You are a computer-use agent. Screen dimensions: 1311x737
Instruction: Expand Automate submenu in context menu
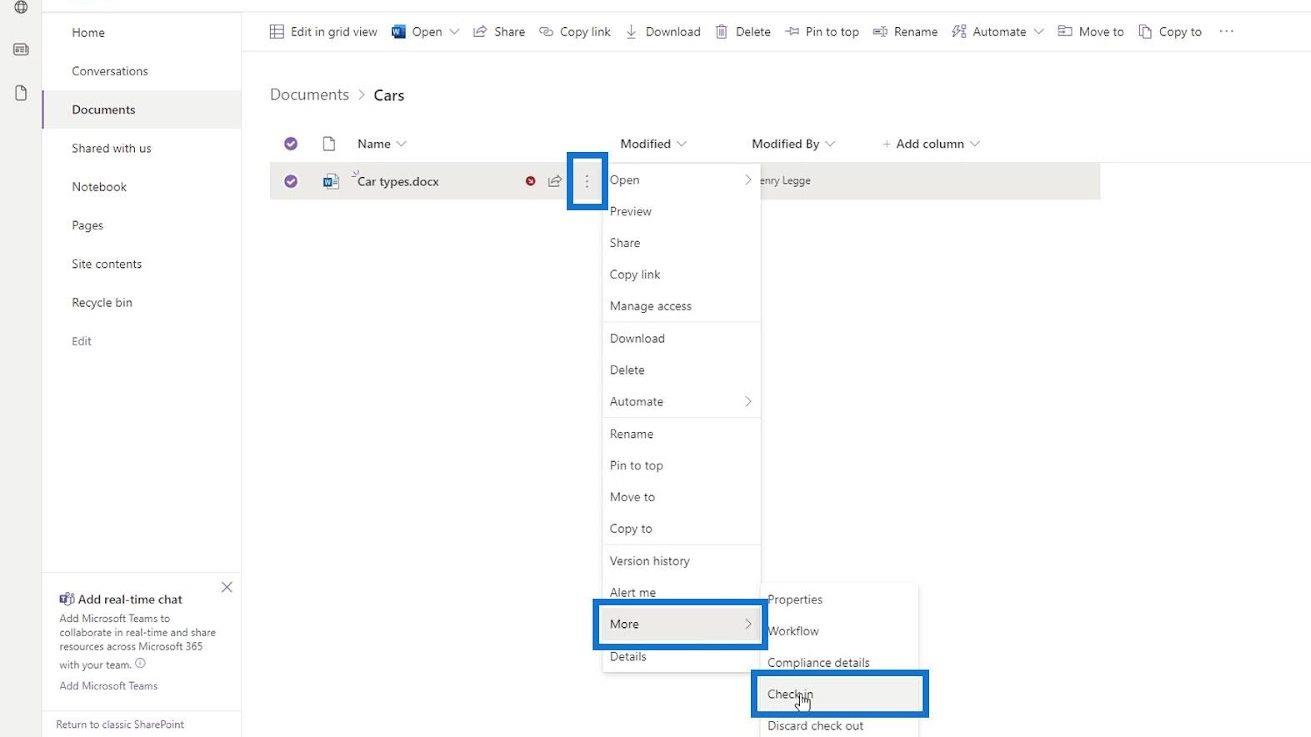click(x=681, y=402)
